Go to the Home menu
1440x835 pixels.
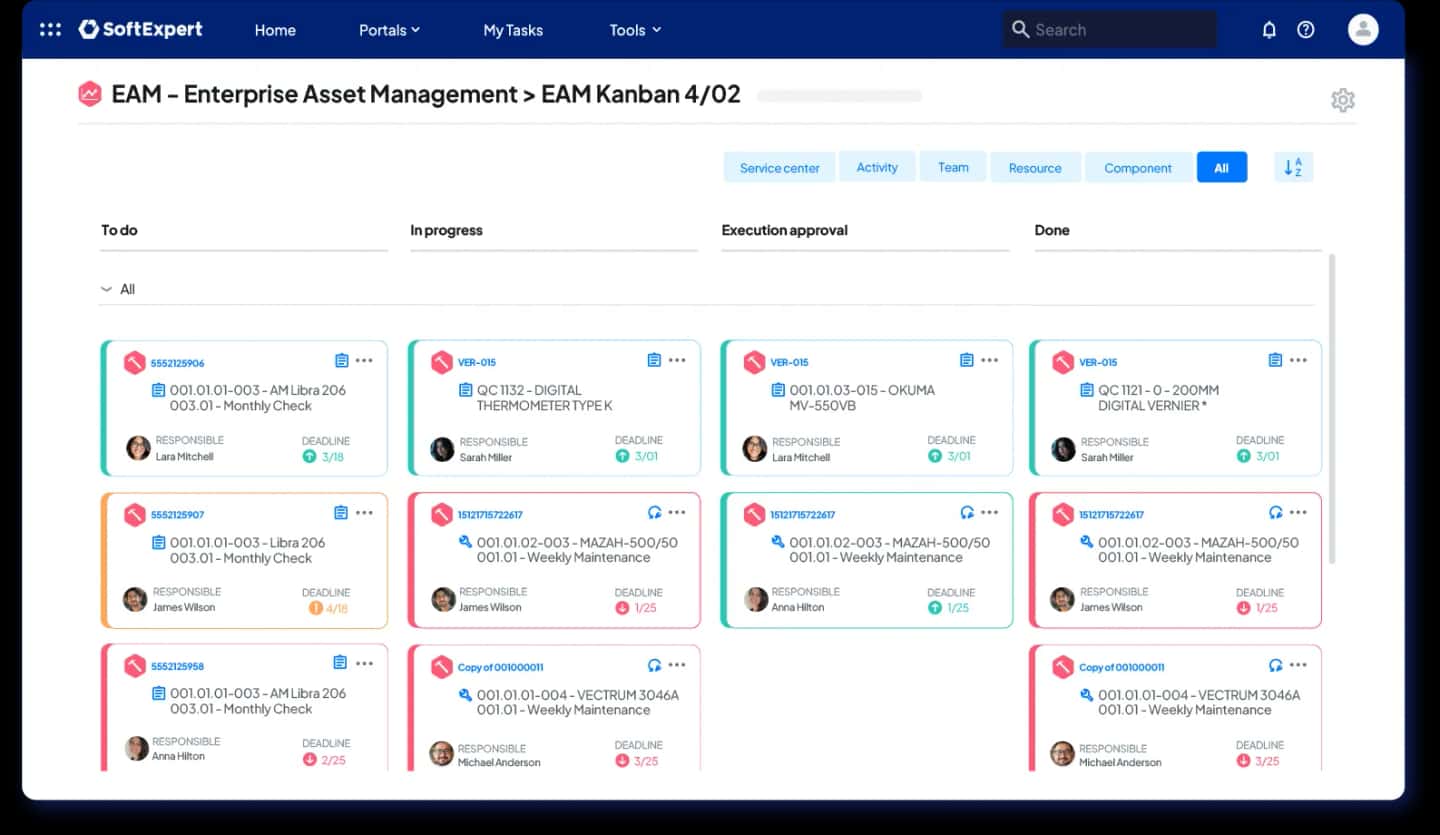click(275, 30)
